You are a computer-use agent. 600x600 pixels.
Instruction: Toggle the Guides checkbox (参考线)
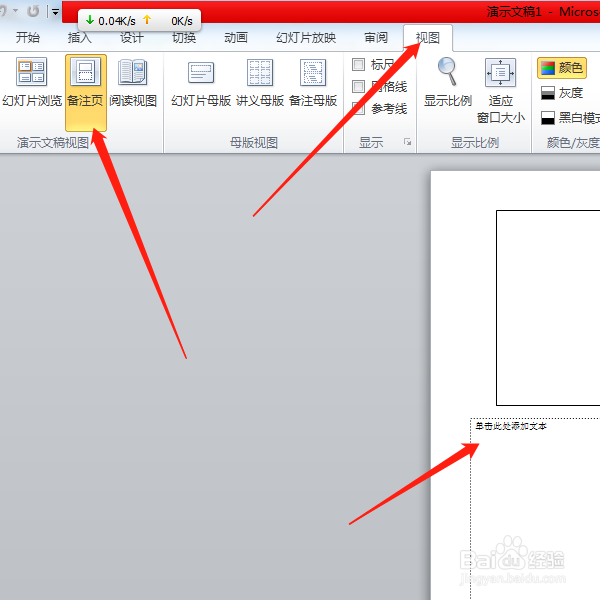pos(358,109)
